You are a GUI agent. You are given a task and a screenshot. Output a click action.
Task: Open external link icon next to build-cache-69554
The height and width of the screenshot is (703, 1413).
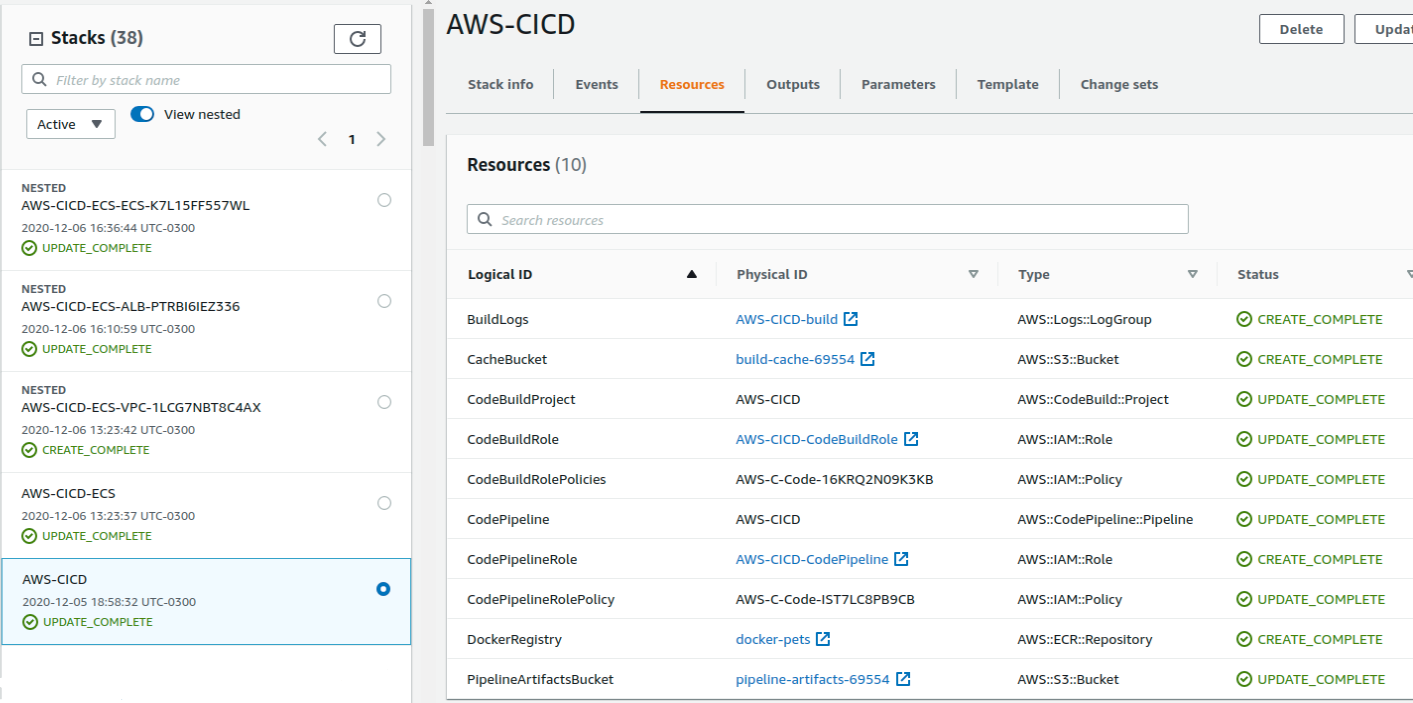[x=868, y=359]
